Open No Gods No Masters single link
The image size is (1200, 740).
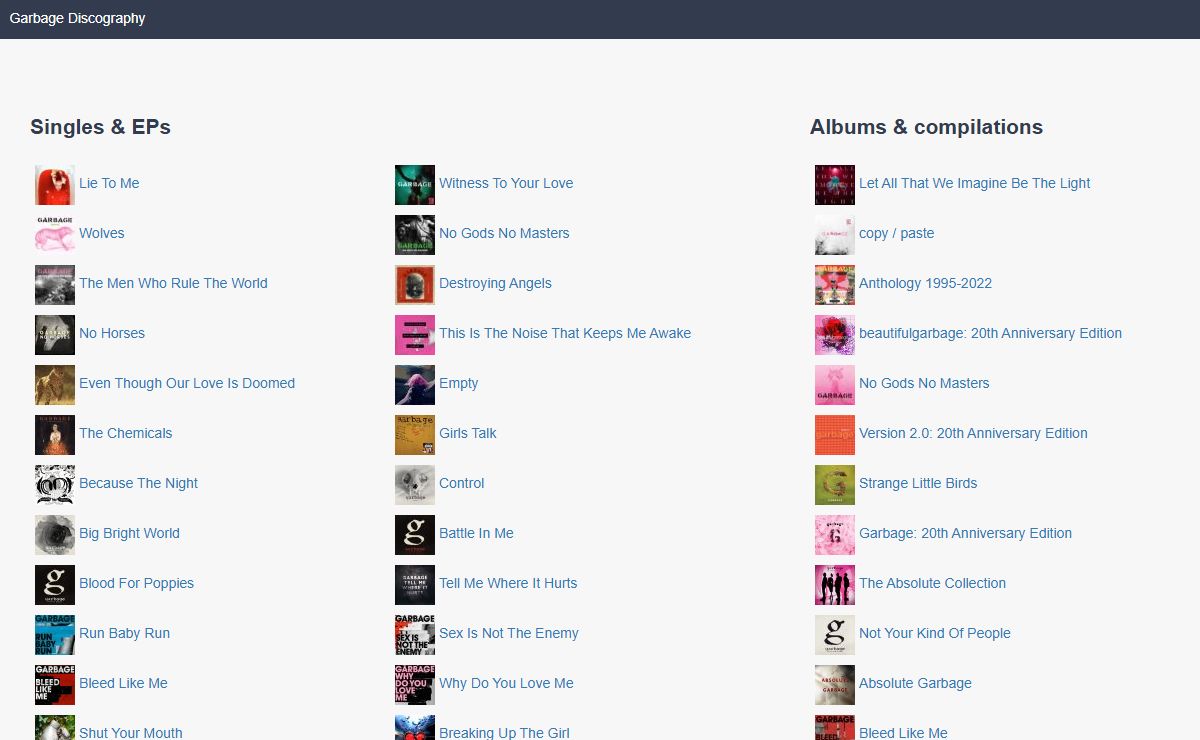pyautogui.click(x=504, y=233)
